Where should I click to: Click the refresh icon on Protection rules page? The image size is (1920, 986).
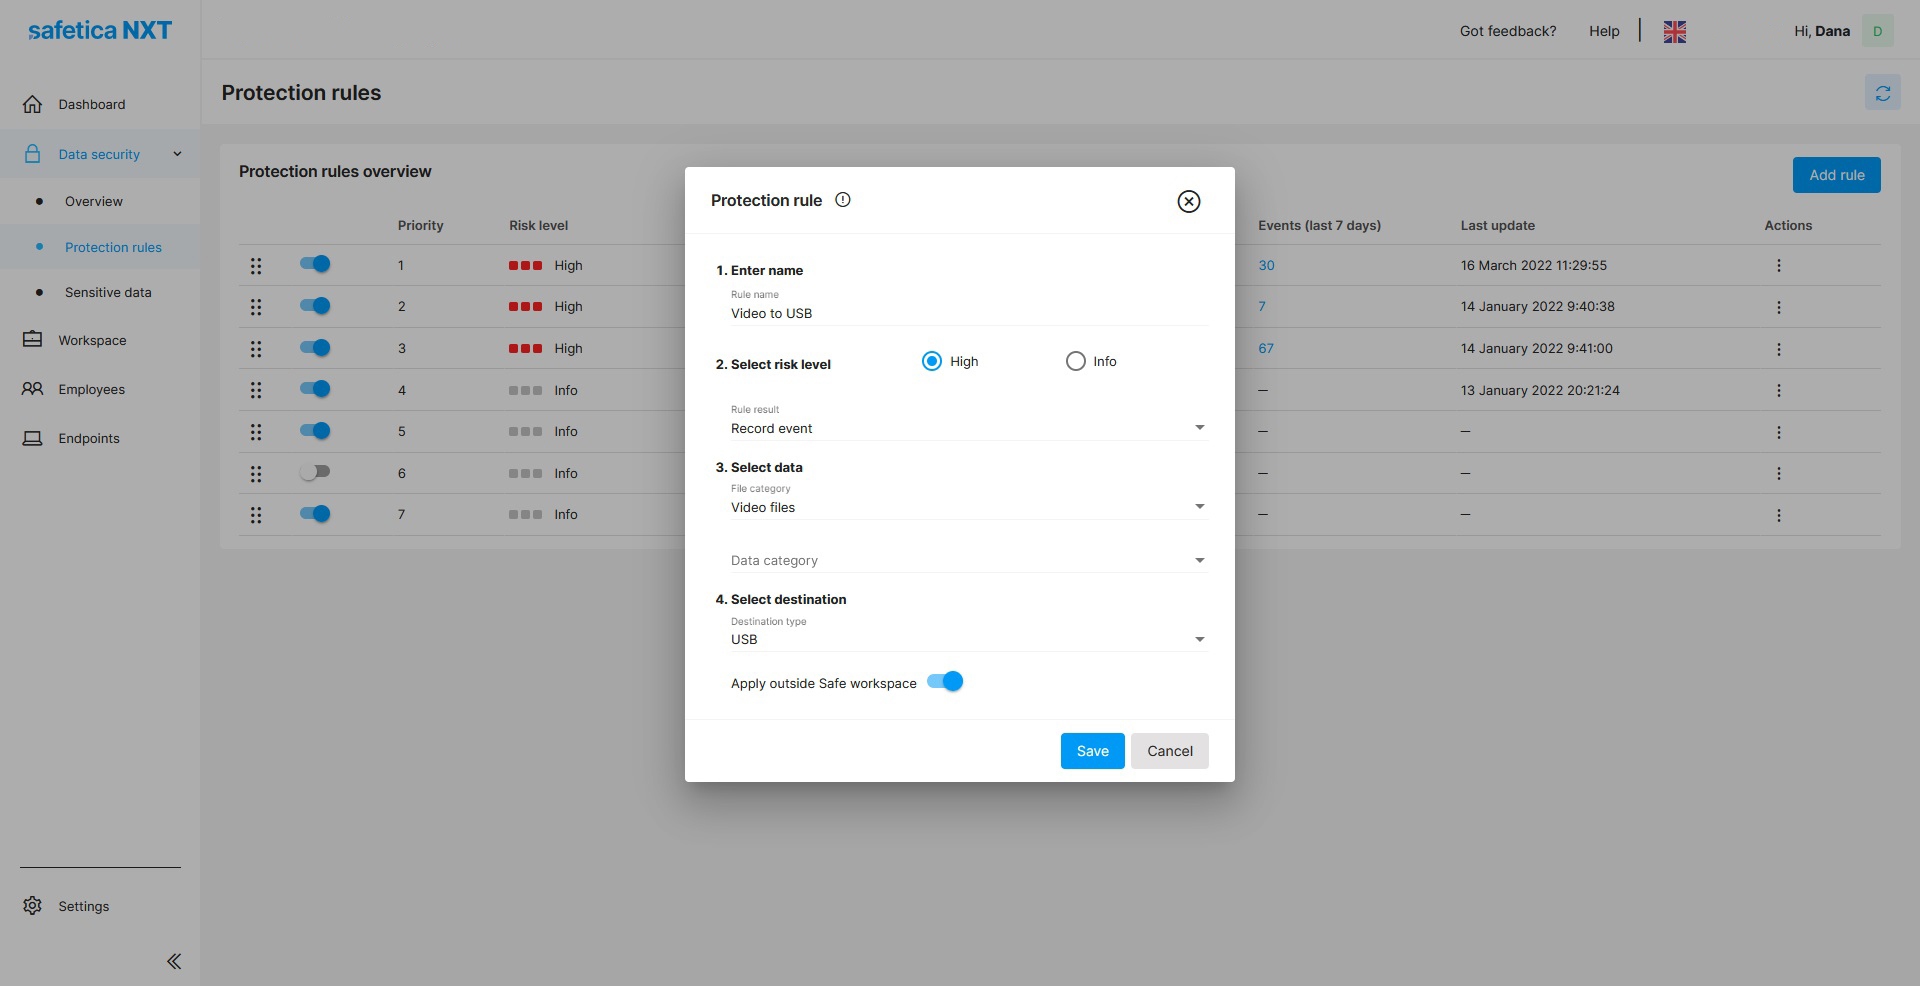coord(1882,93)
